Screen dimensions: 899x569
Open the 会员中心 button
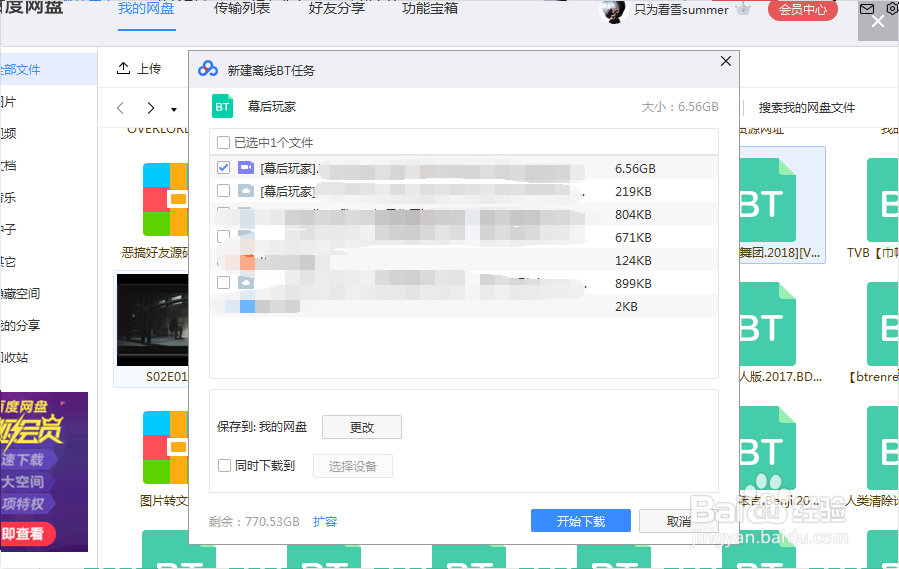(x=803, y=9)
